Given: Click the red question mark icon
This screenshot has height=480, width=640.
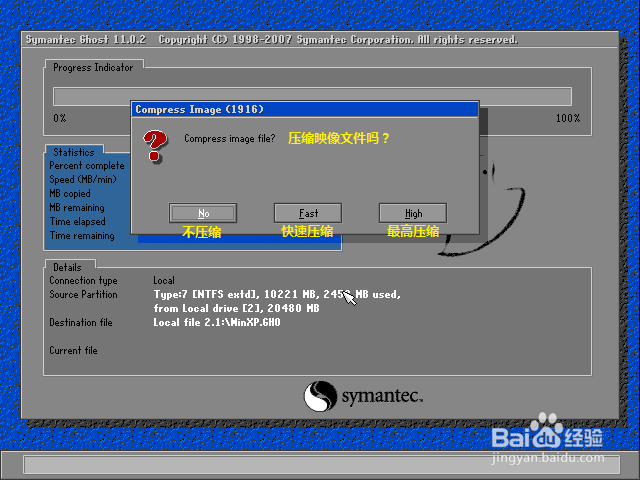Looking at the screenshot, I should pyautogui.click(x=155, y=146).
